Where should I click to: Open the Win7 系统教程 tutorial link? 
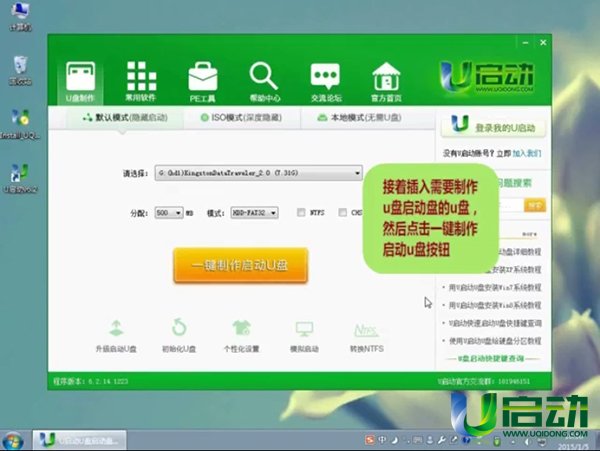click(x=495, y=288)
